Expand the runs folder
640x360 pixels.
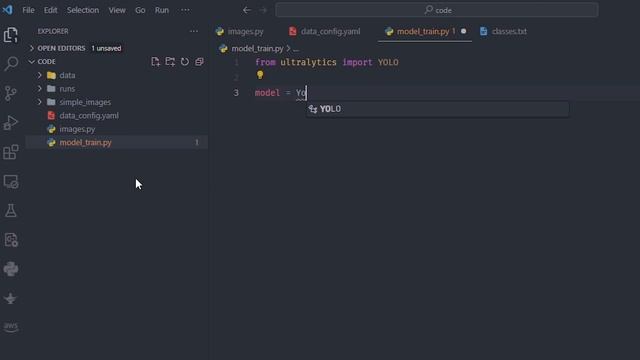(40, 89)
